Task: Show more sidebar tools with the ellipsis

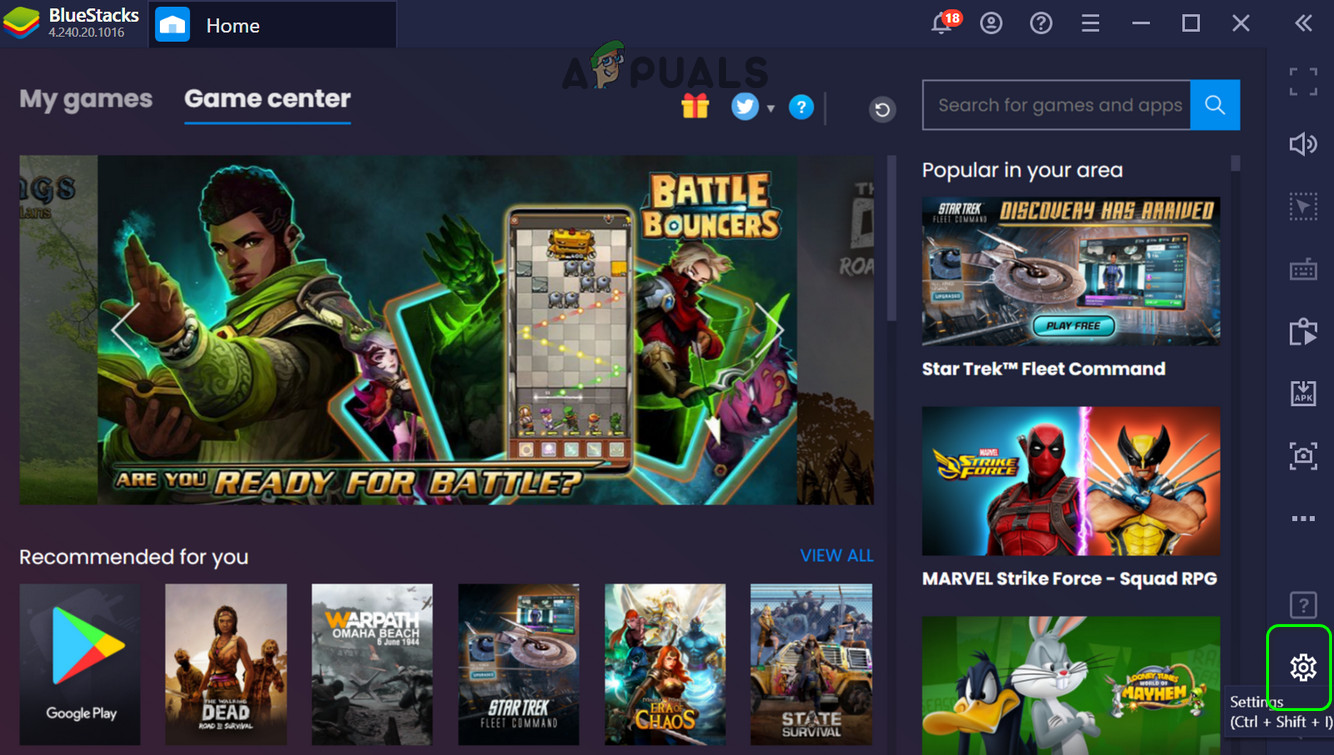Action: point(1303,518)
